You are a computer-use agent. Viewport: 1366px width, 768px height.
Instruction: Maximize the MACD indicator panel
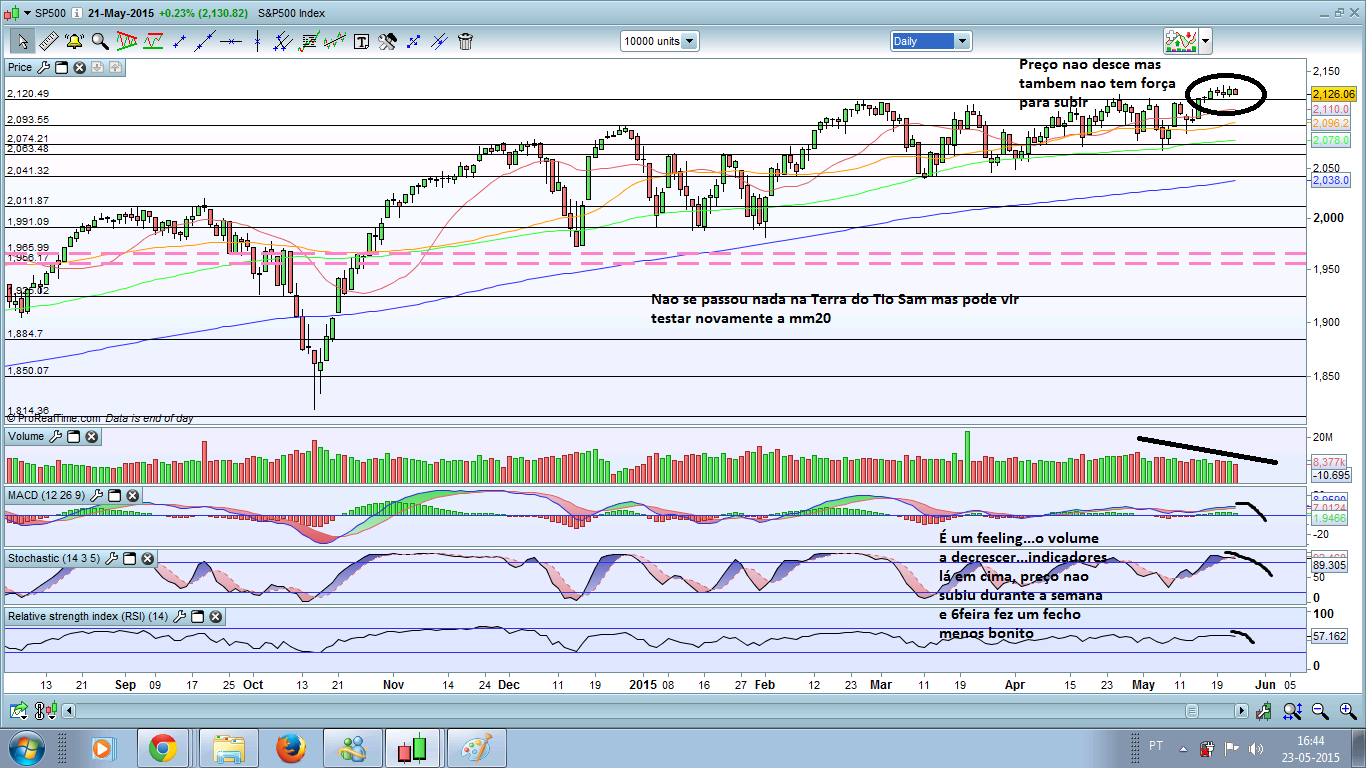click(x=114, y=495)
